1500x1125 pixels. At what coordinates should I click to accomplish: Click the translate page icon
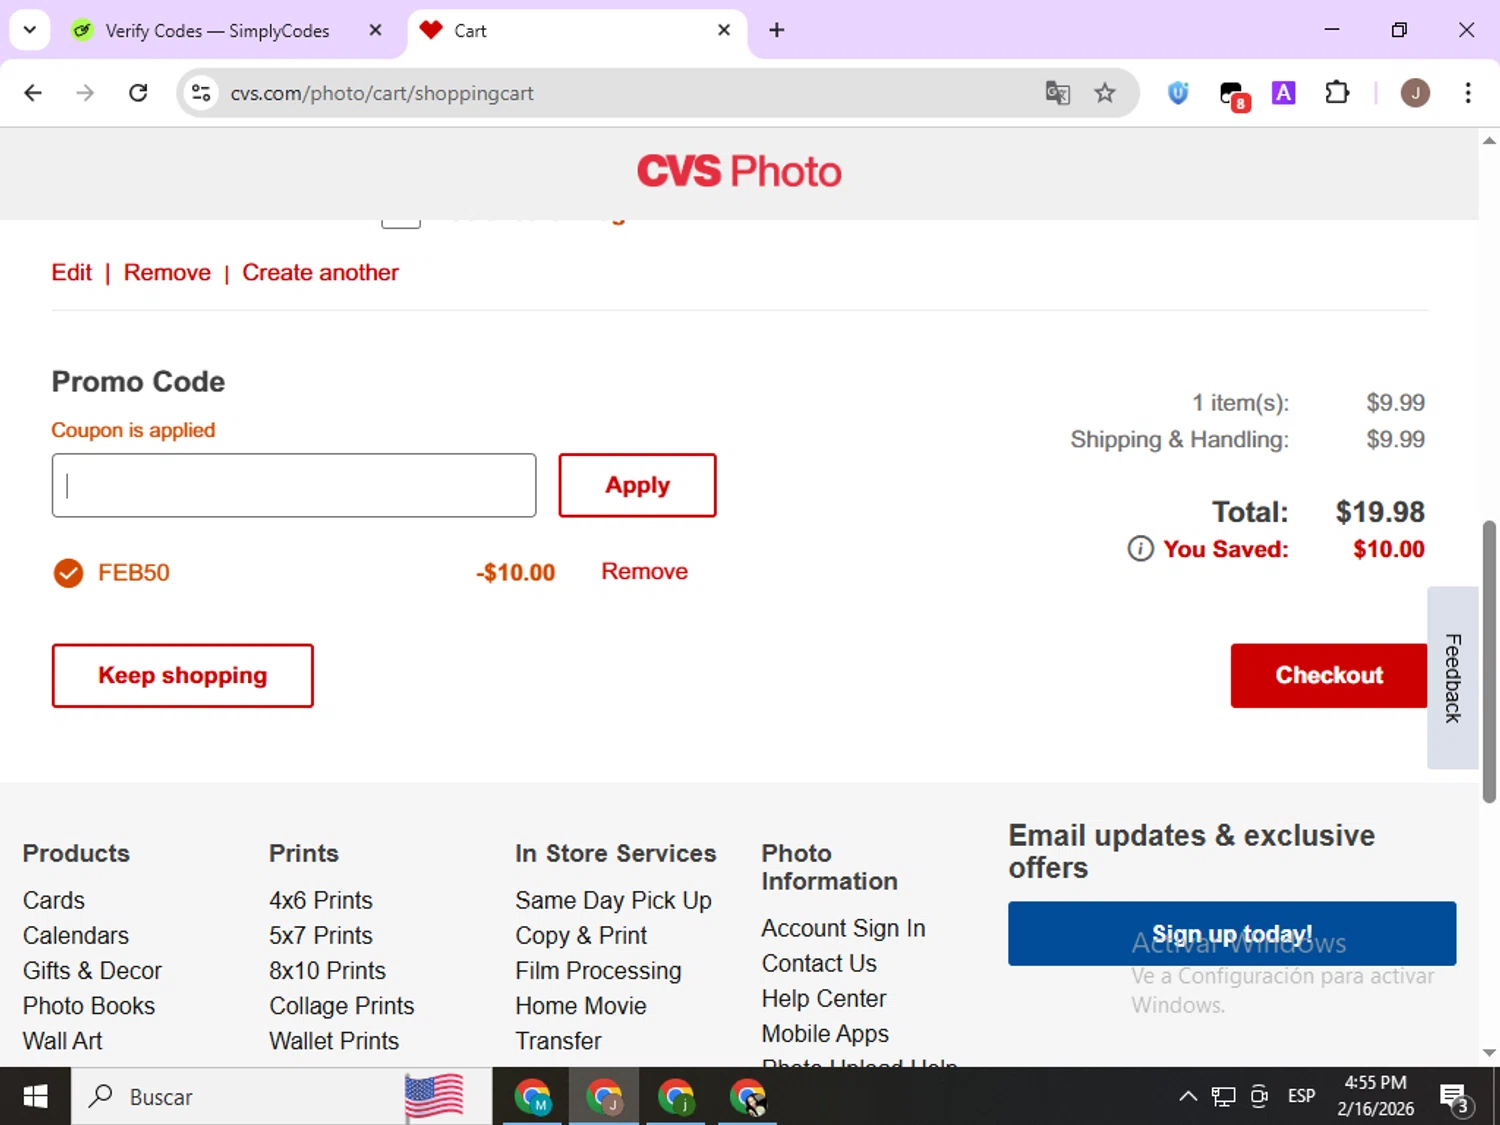click(1057, 93)
